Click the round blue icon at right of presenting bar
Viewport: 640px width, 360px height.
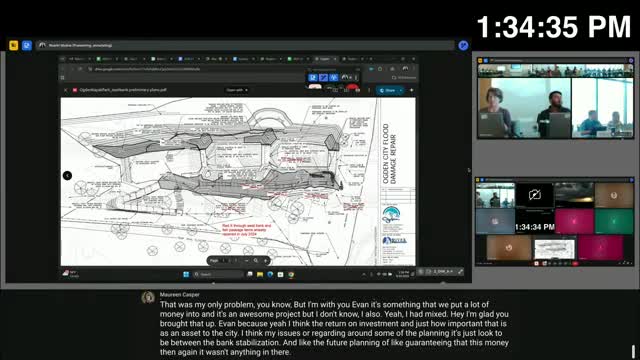[463, 45]
